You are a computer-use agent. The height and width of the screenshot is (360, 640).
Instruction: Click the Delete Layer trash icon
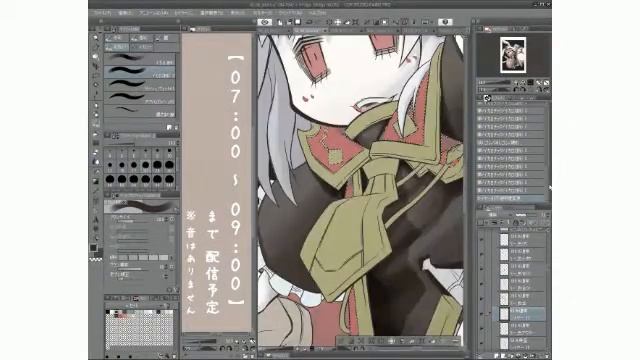547,356
